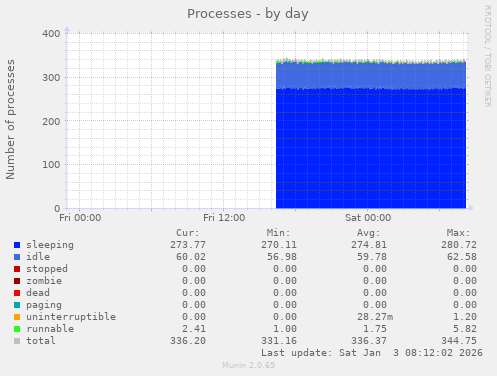The image size is (497, 376).
Task: Click sleeping maximum value 280.72
Action: 459,245
